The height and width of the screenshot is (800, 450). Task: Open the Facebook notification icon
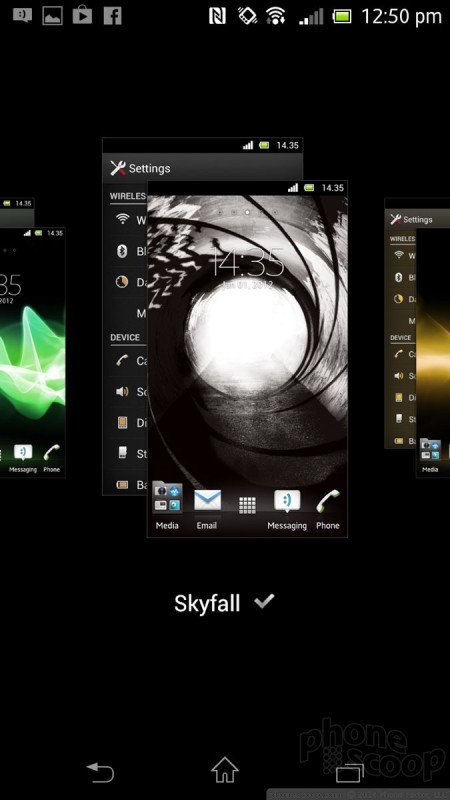point(113,16)
